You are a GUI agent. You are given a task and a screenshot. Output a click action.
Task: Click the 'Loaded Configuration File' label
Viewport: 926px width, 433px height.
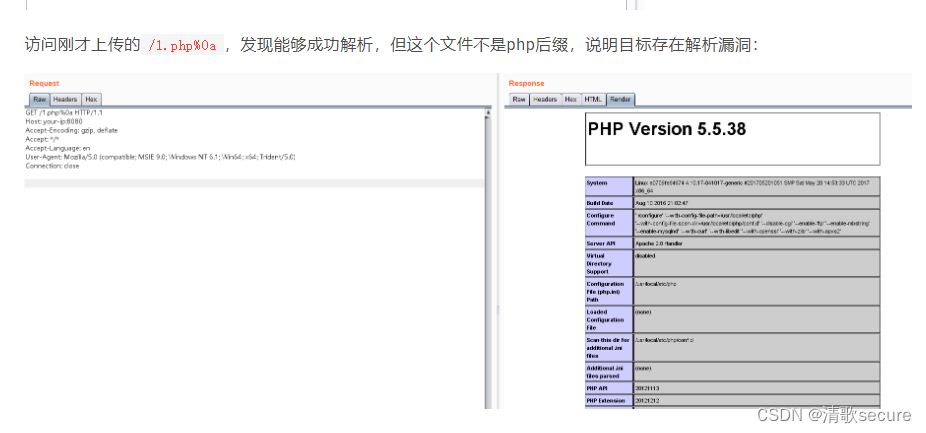coord(605,320)
